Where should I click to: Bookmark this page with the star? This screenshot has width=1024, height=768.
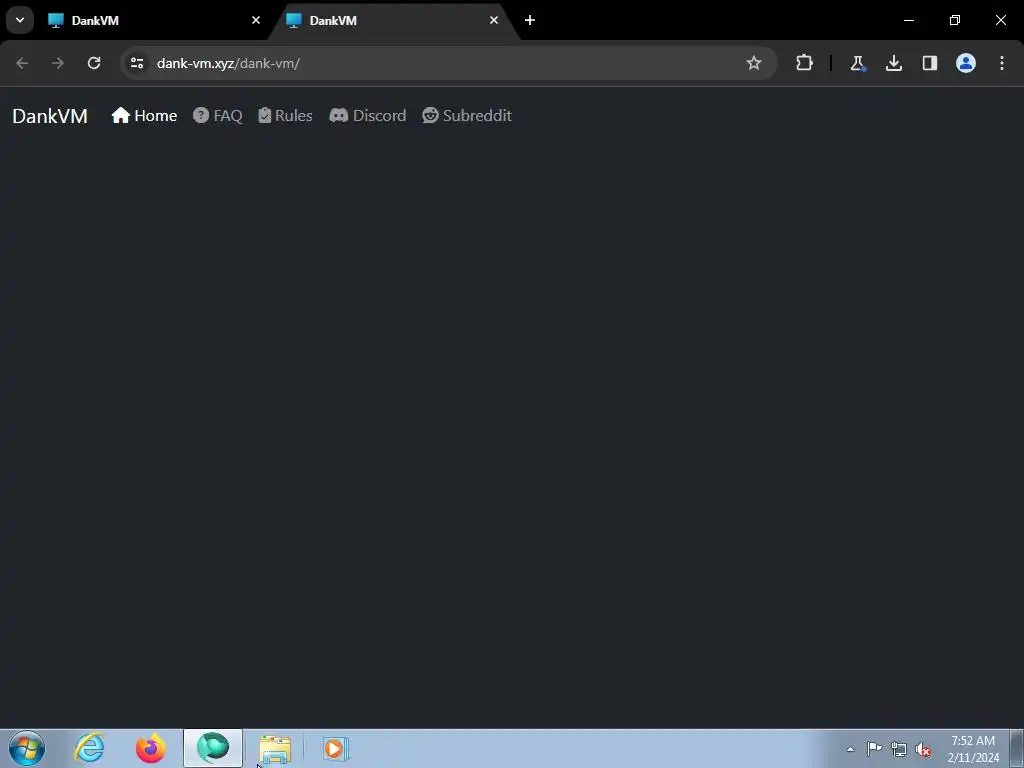[754, 63]
